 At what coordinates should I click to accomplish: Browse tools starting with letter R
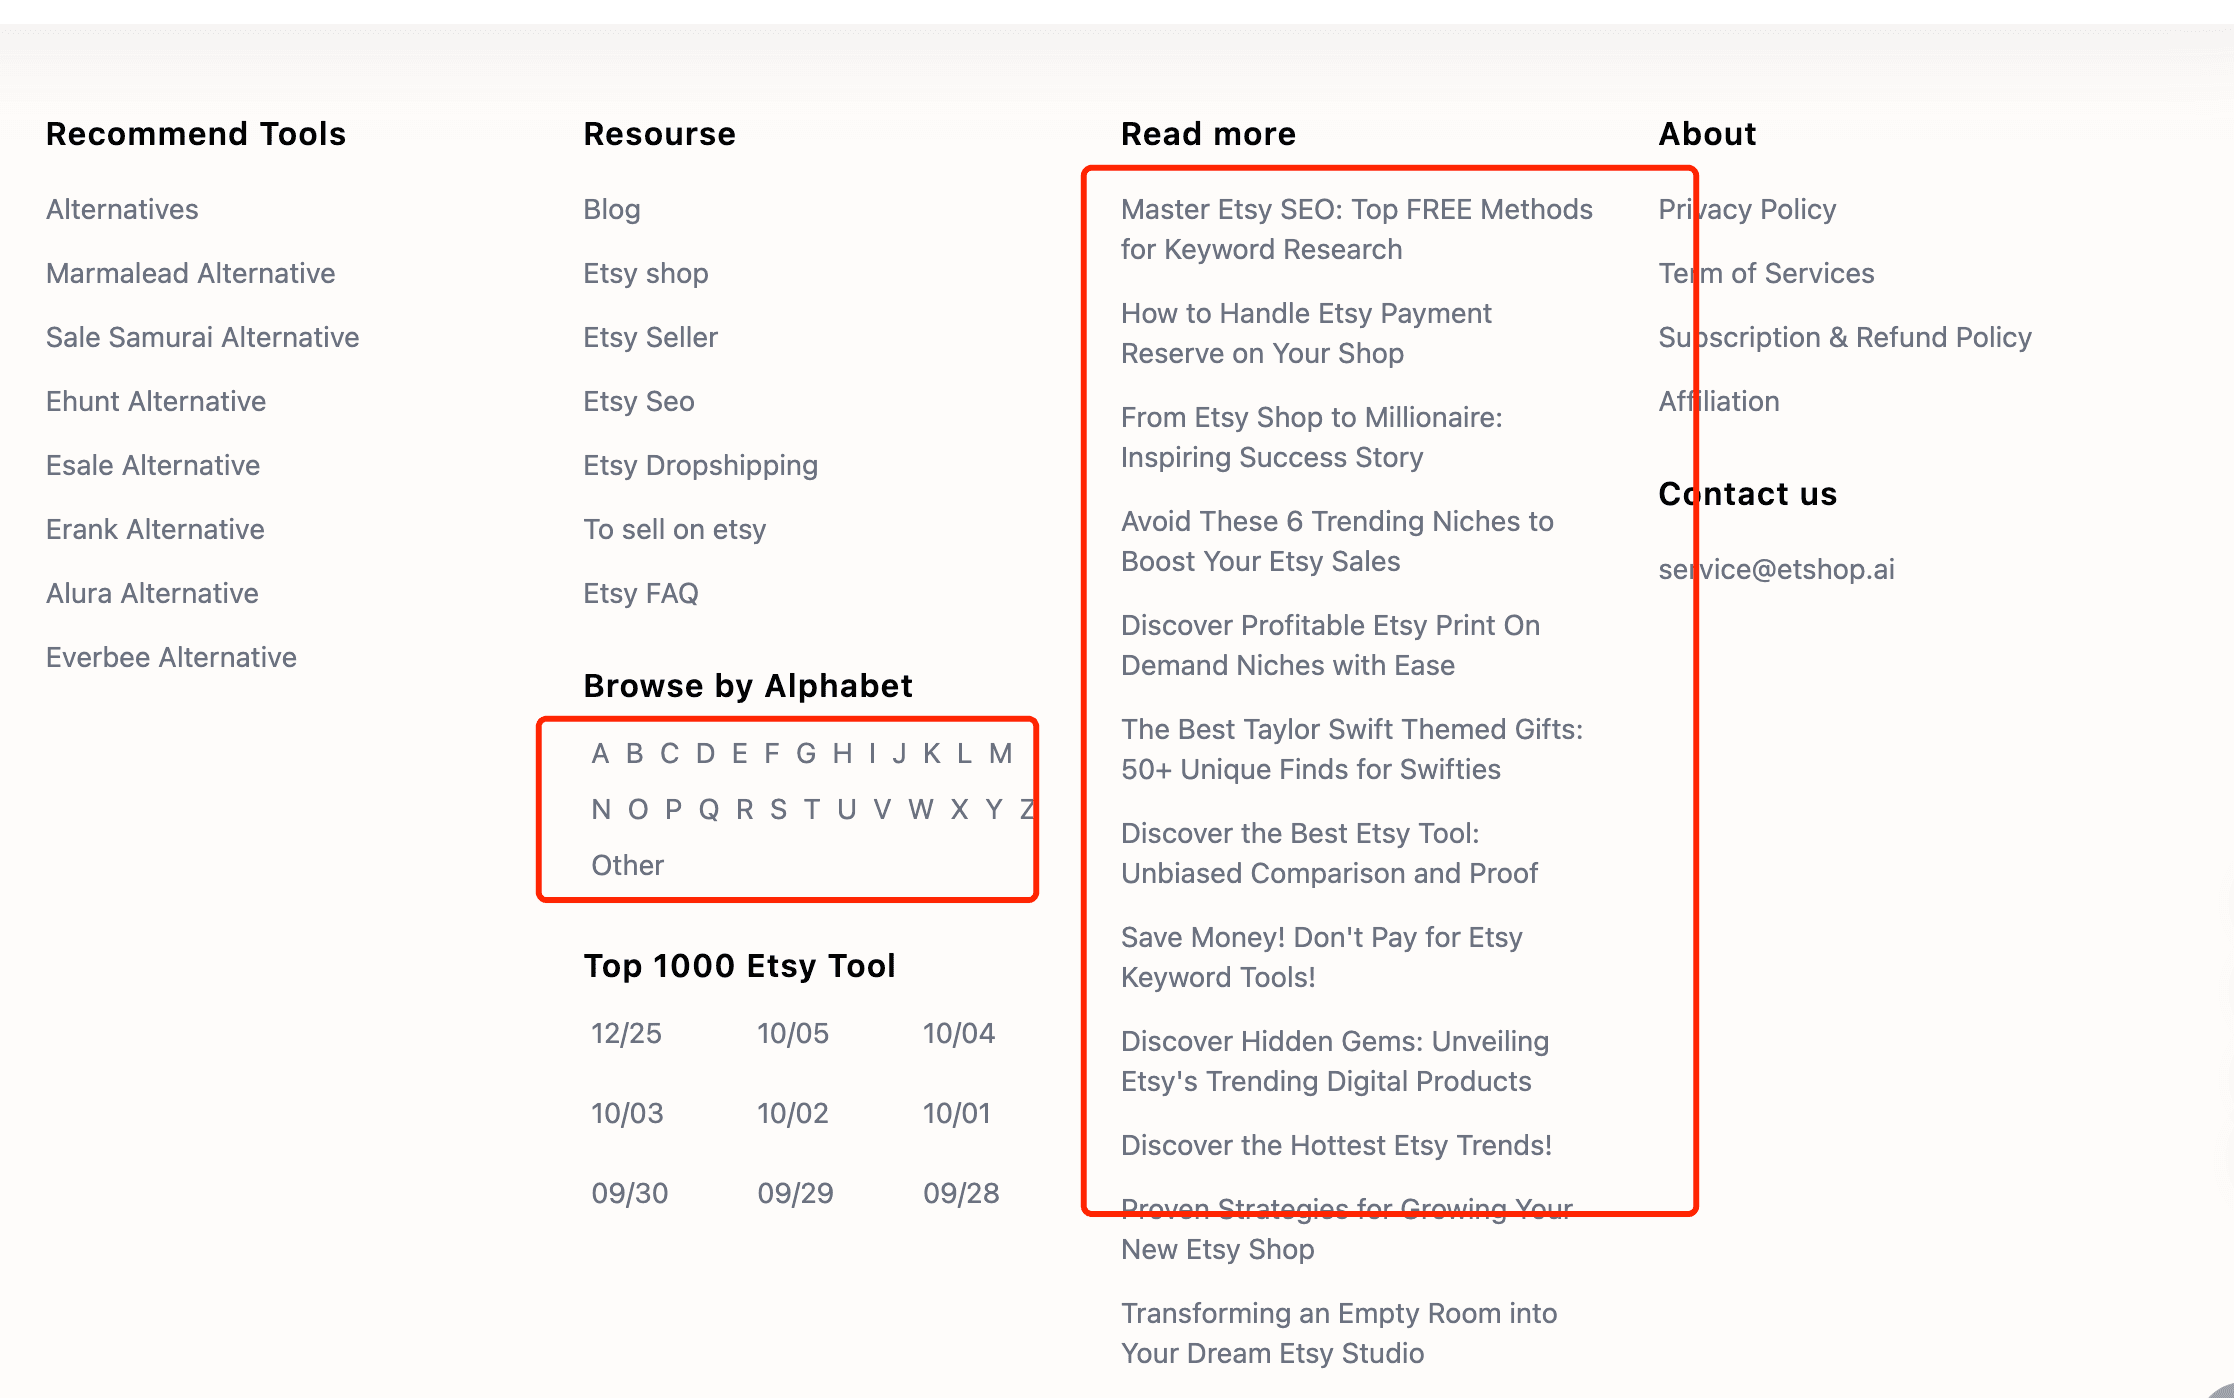coord(745,809)
